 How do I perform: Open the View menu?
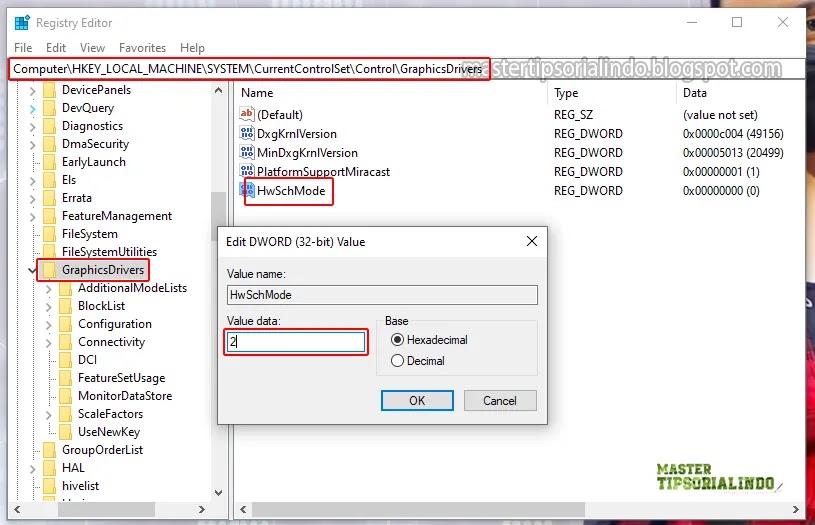(x=92, y=48)
